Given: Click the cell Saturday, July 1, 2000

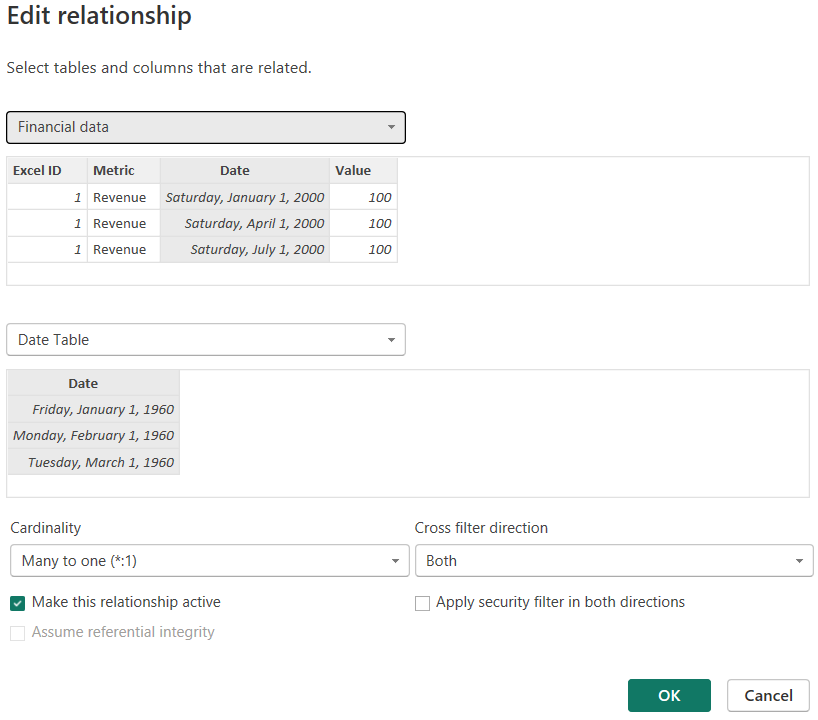Looking at the screenshot, I should pyautogui.click(x=245, y=249).
